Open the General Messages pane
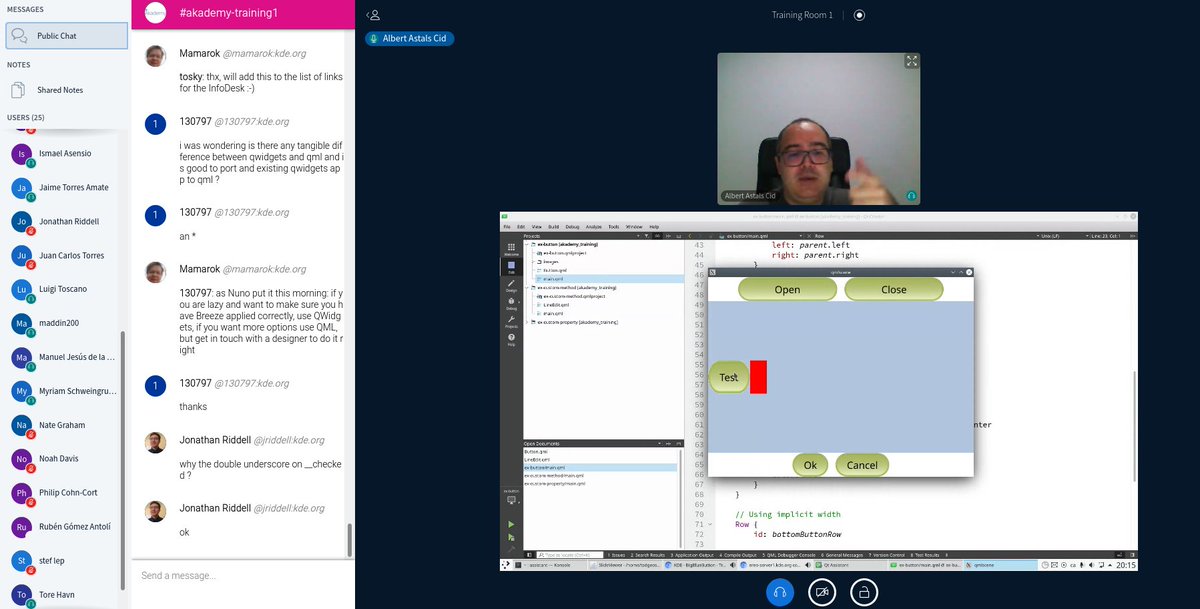The height and width of the screenshot is (609, 1200). click(843, 554)
